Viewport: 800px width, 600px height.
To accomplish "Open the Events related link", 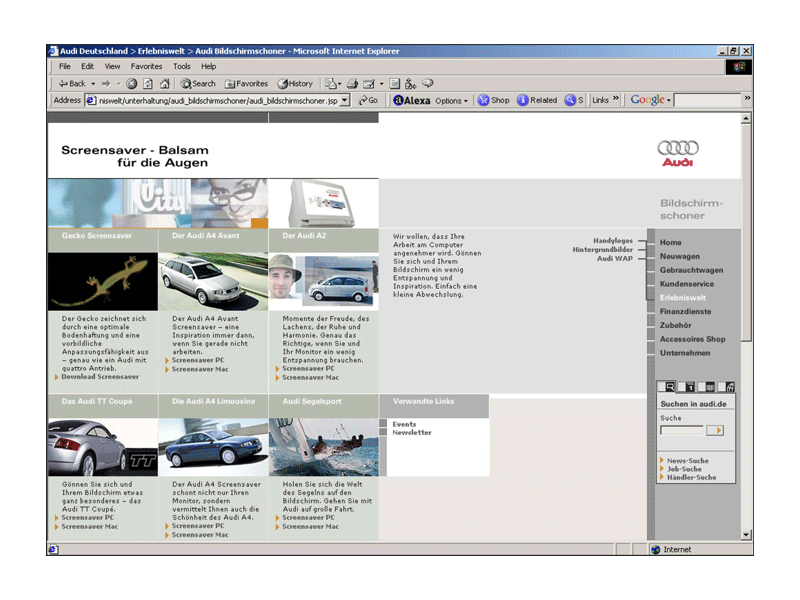I will tap(404, 424).
